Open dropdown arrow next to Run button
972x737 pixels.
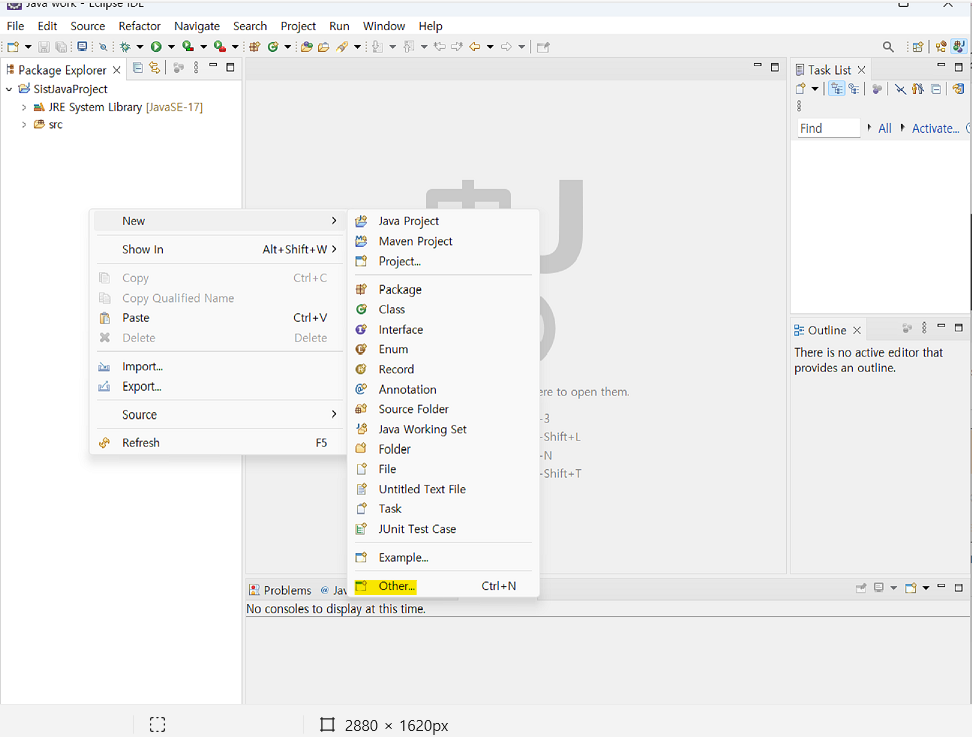coord(171,46)
